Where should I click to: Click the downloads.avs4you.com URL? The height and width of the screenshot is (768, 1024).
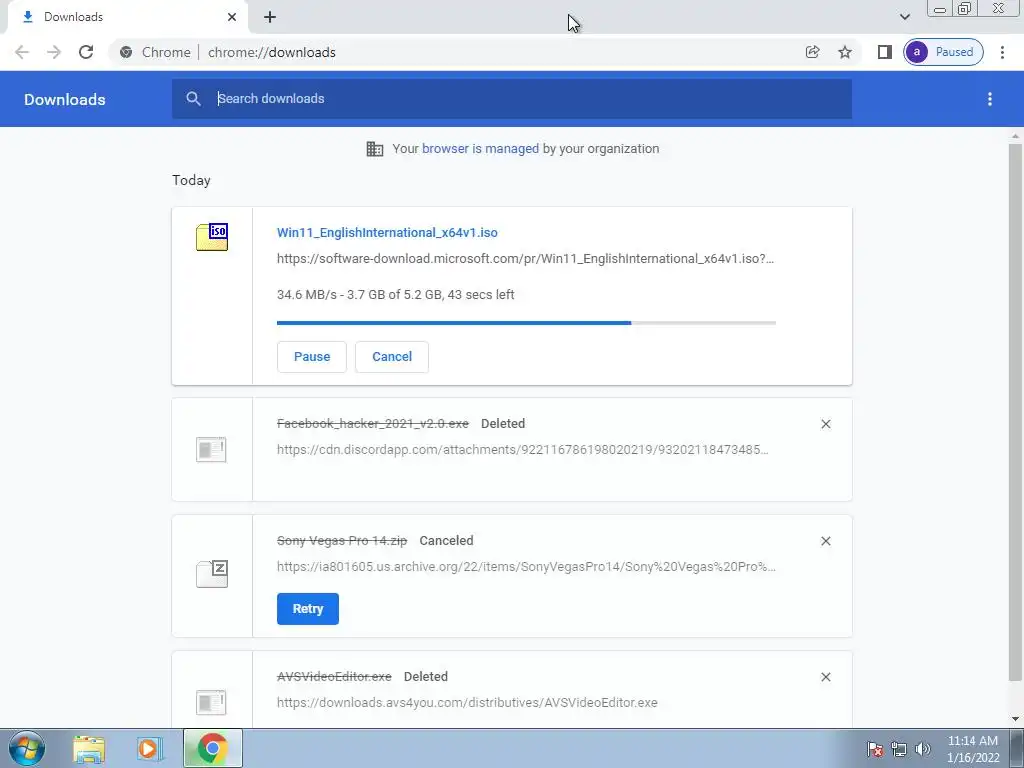tap(467, 703)
